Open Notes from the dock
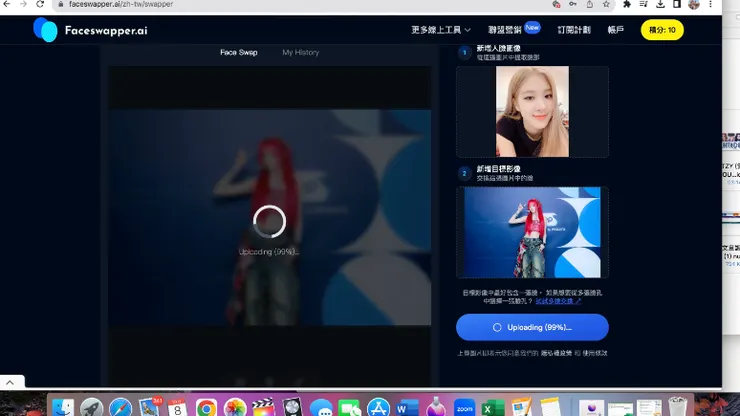 tap(550, 408)
